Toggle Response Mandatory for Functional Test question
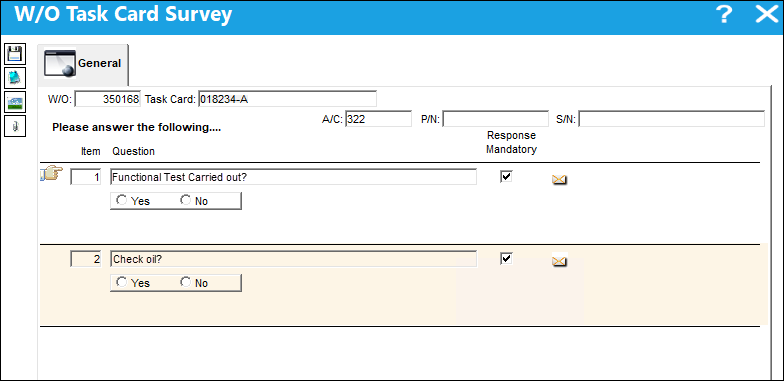The width and height of the screenshot is (784, 381). tap(506, 176)
